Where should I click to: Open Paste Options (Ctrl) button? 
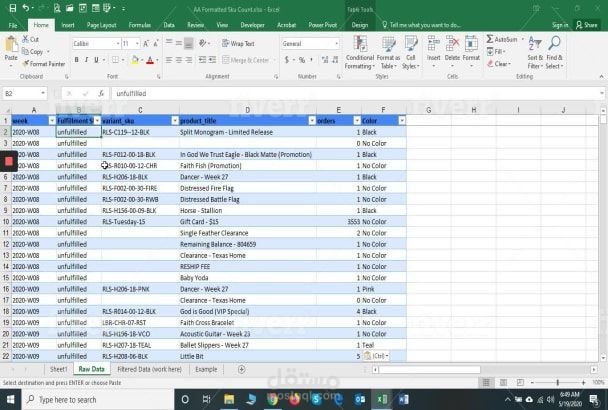pyautogui.click(x=375, y=356)
